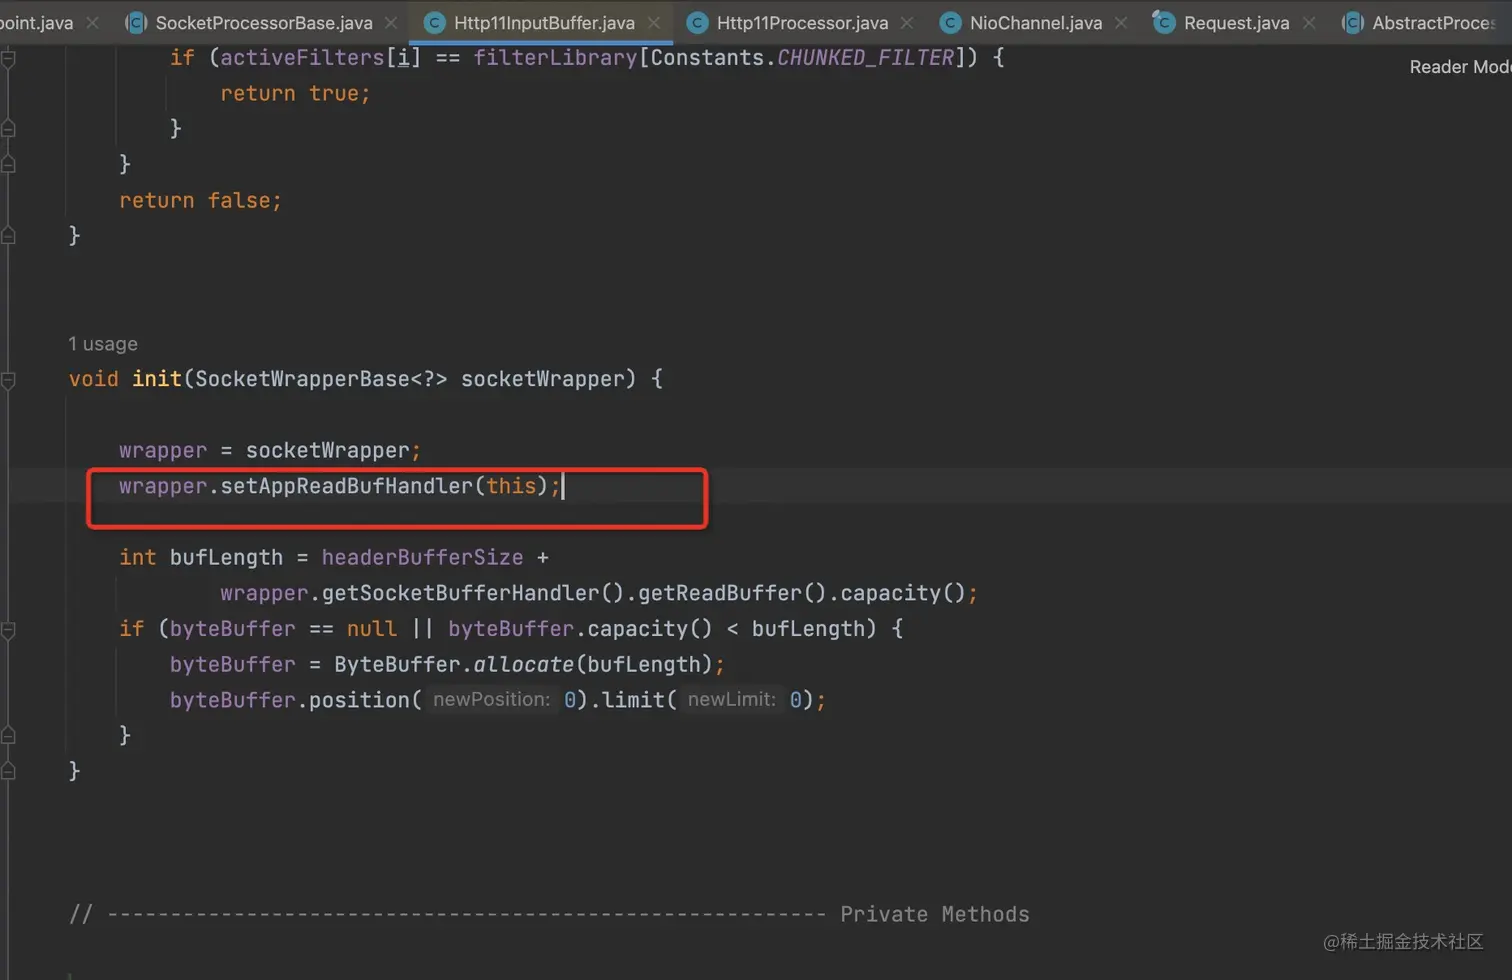
Task: Close the SocketProcessorBase.java tab
Action: click(391, 22)
